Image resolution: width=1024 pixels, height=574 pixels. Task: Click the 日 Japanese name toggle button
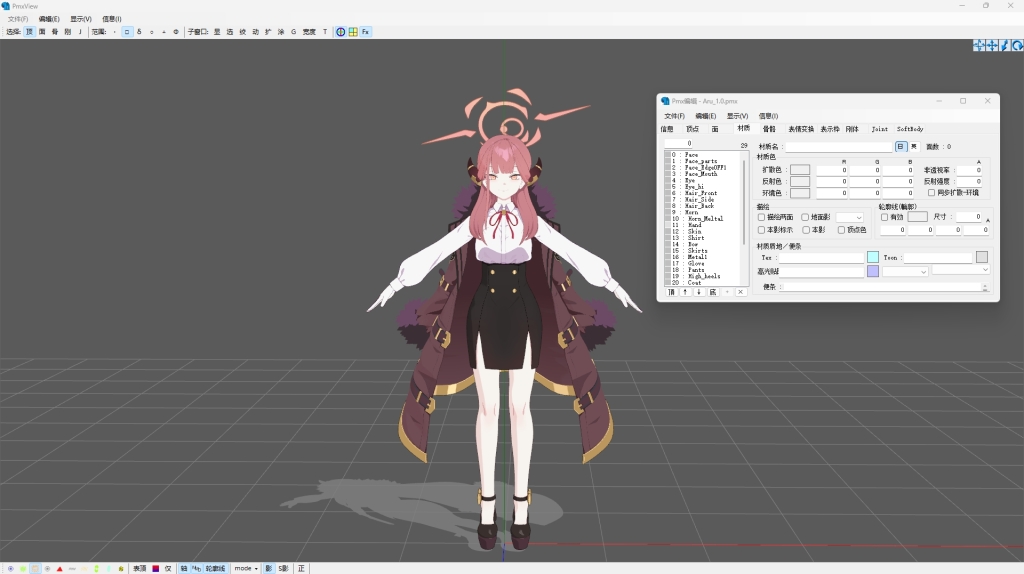tap(901, 147)
